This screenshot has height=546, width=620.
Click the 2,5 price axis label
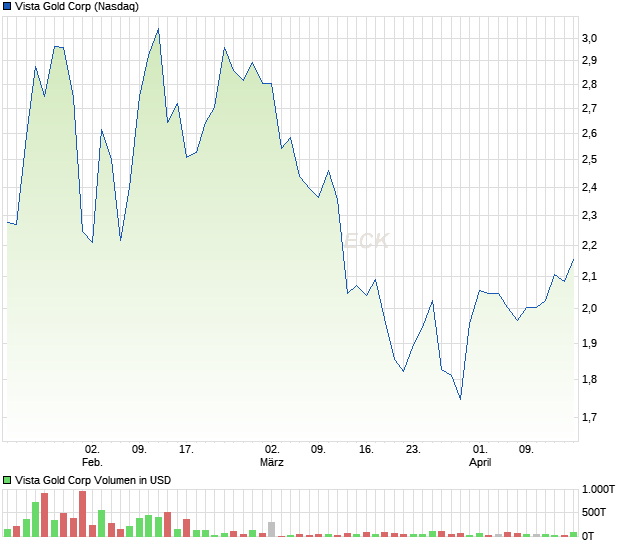point(589,160)
